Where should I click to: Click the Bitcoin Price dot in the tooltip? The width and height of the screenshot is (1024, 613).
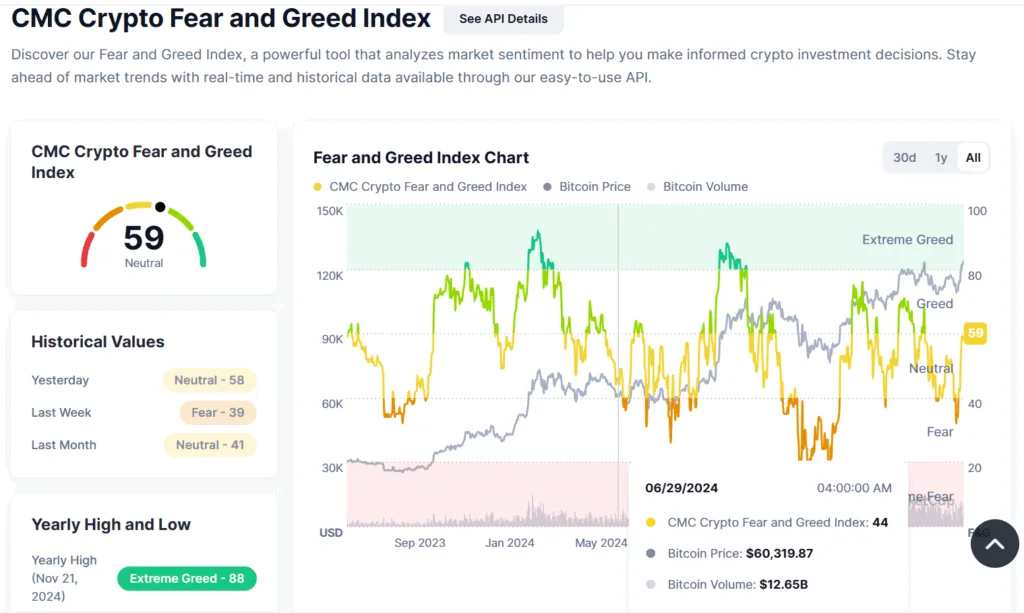tap(652, 553)
